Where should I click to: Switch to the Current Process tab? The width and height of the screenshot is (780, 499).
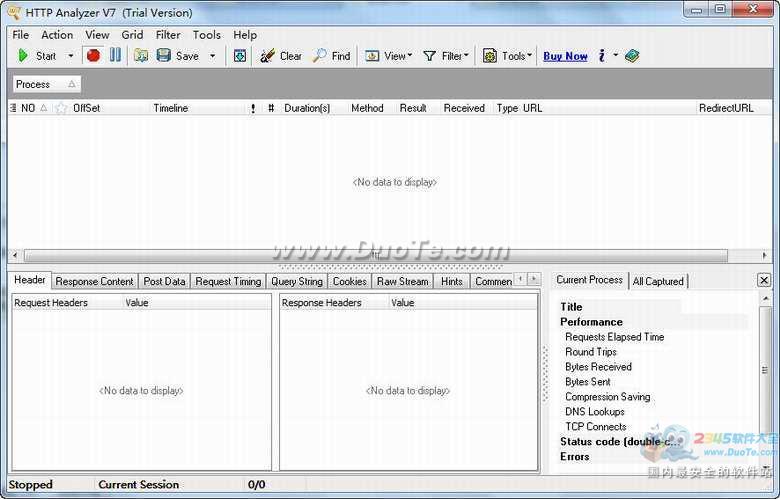point(589,280)
